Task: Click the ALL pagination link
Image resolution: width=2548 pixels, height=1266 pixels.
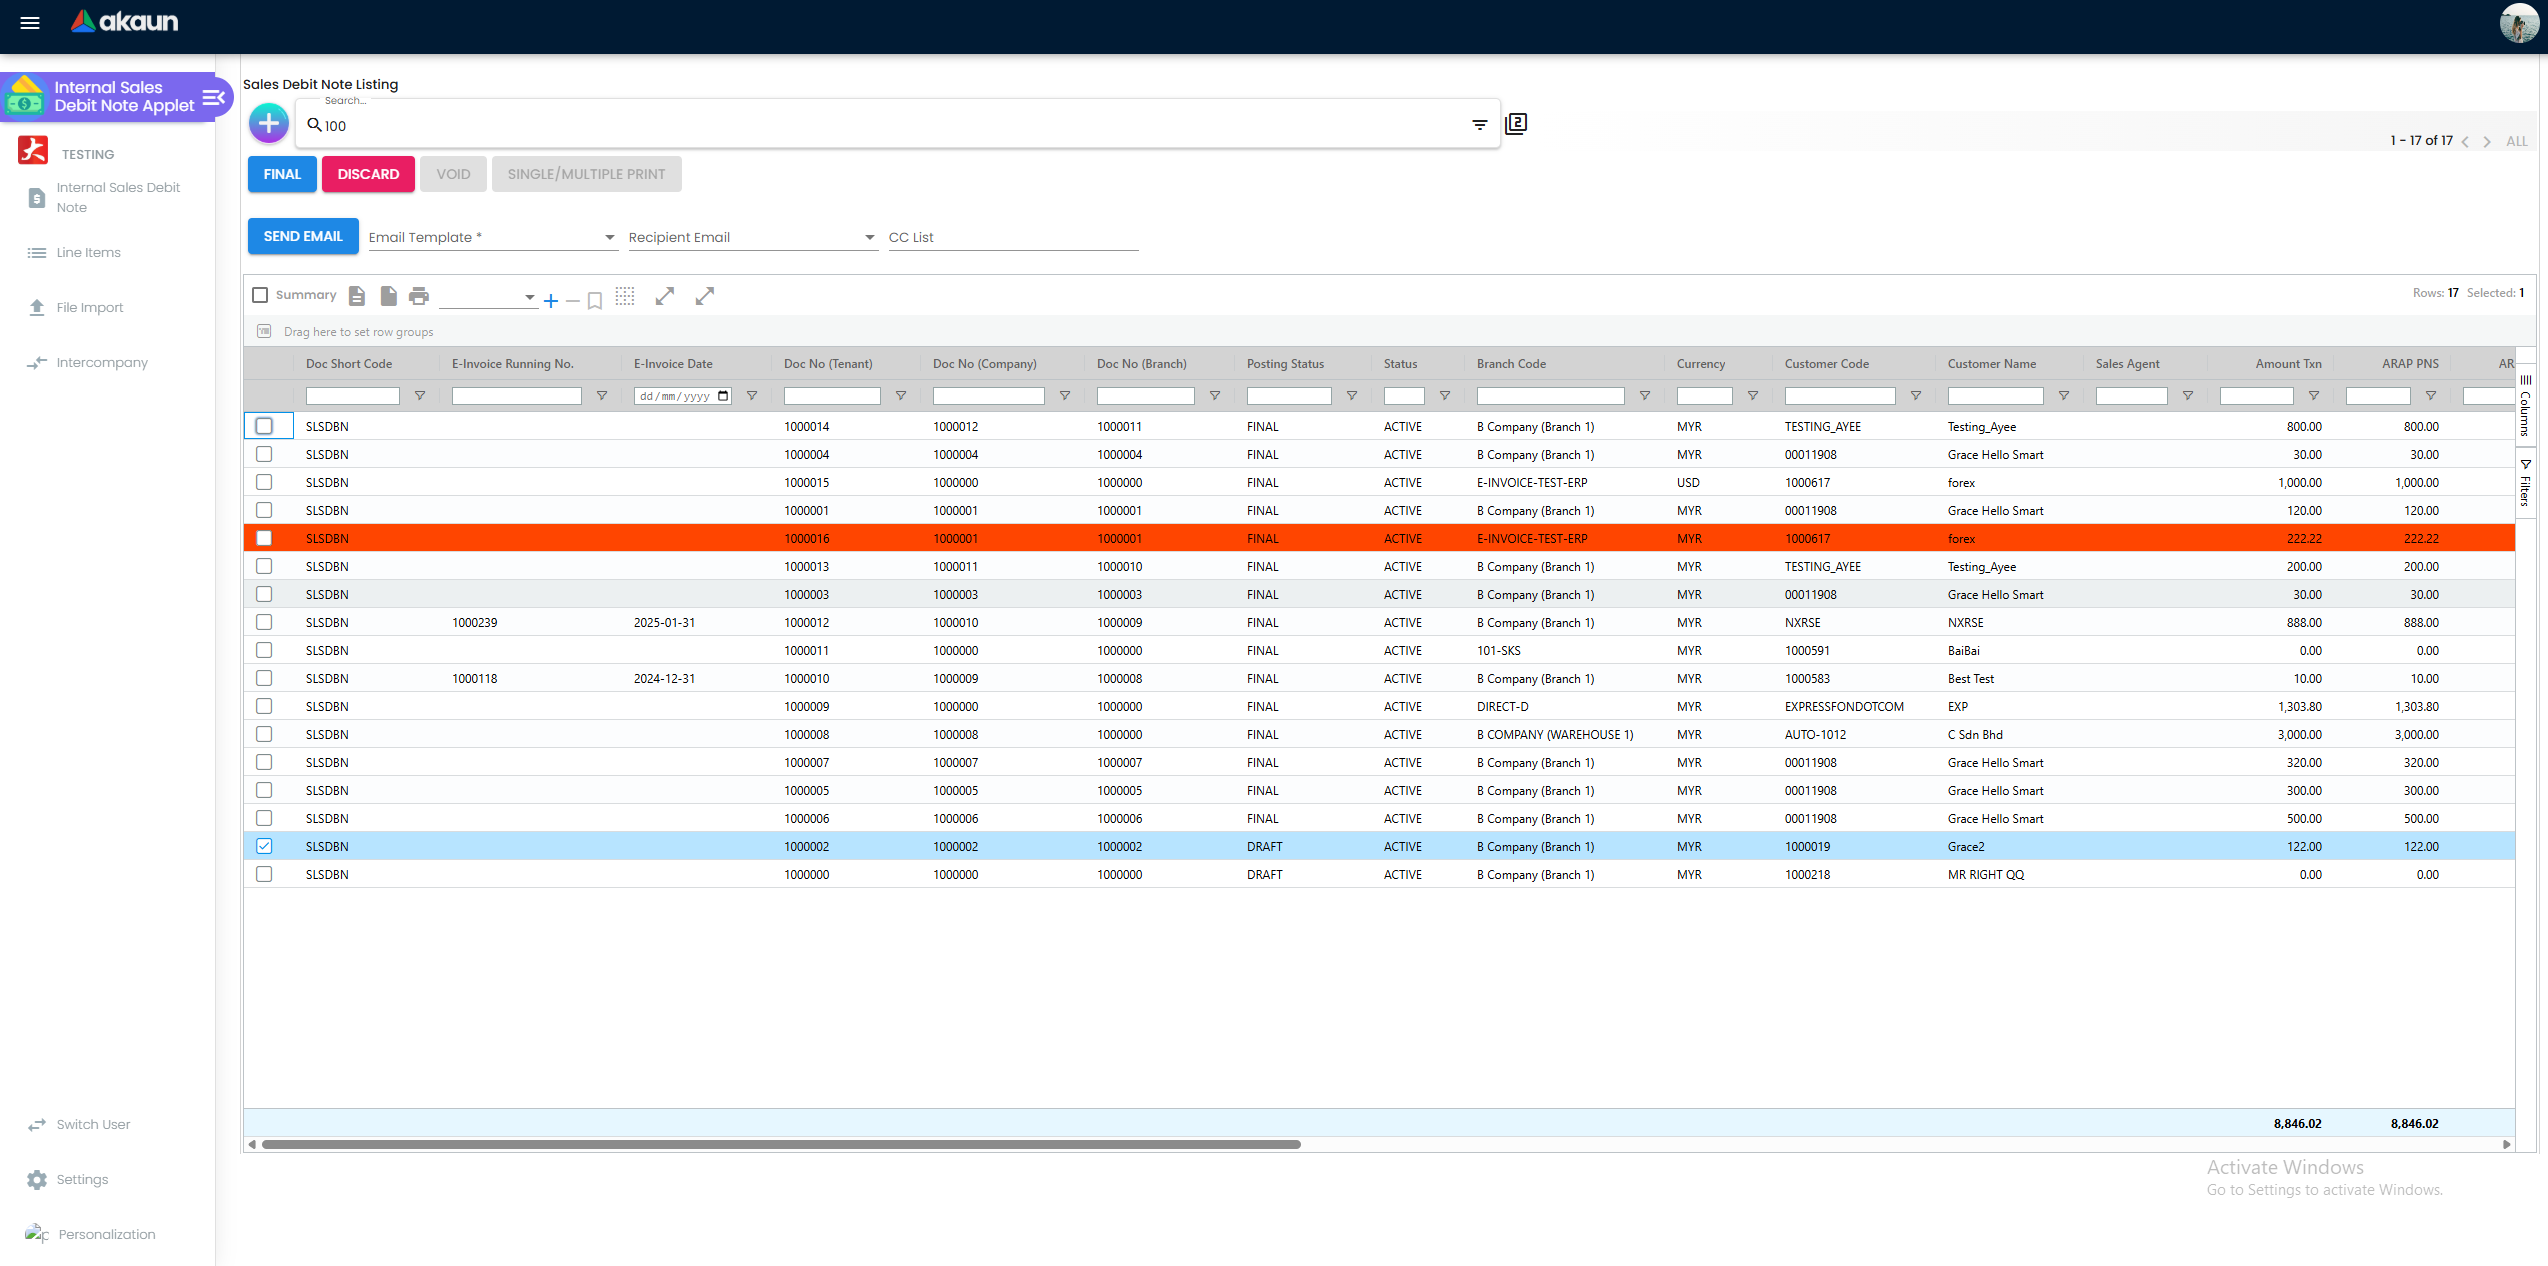Action: (x=2516, y=141)
